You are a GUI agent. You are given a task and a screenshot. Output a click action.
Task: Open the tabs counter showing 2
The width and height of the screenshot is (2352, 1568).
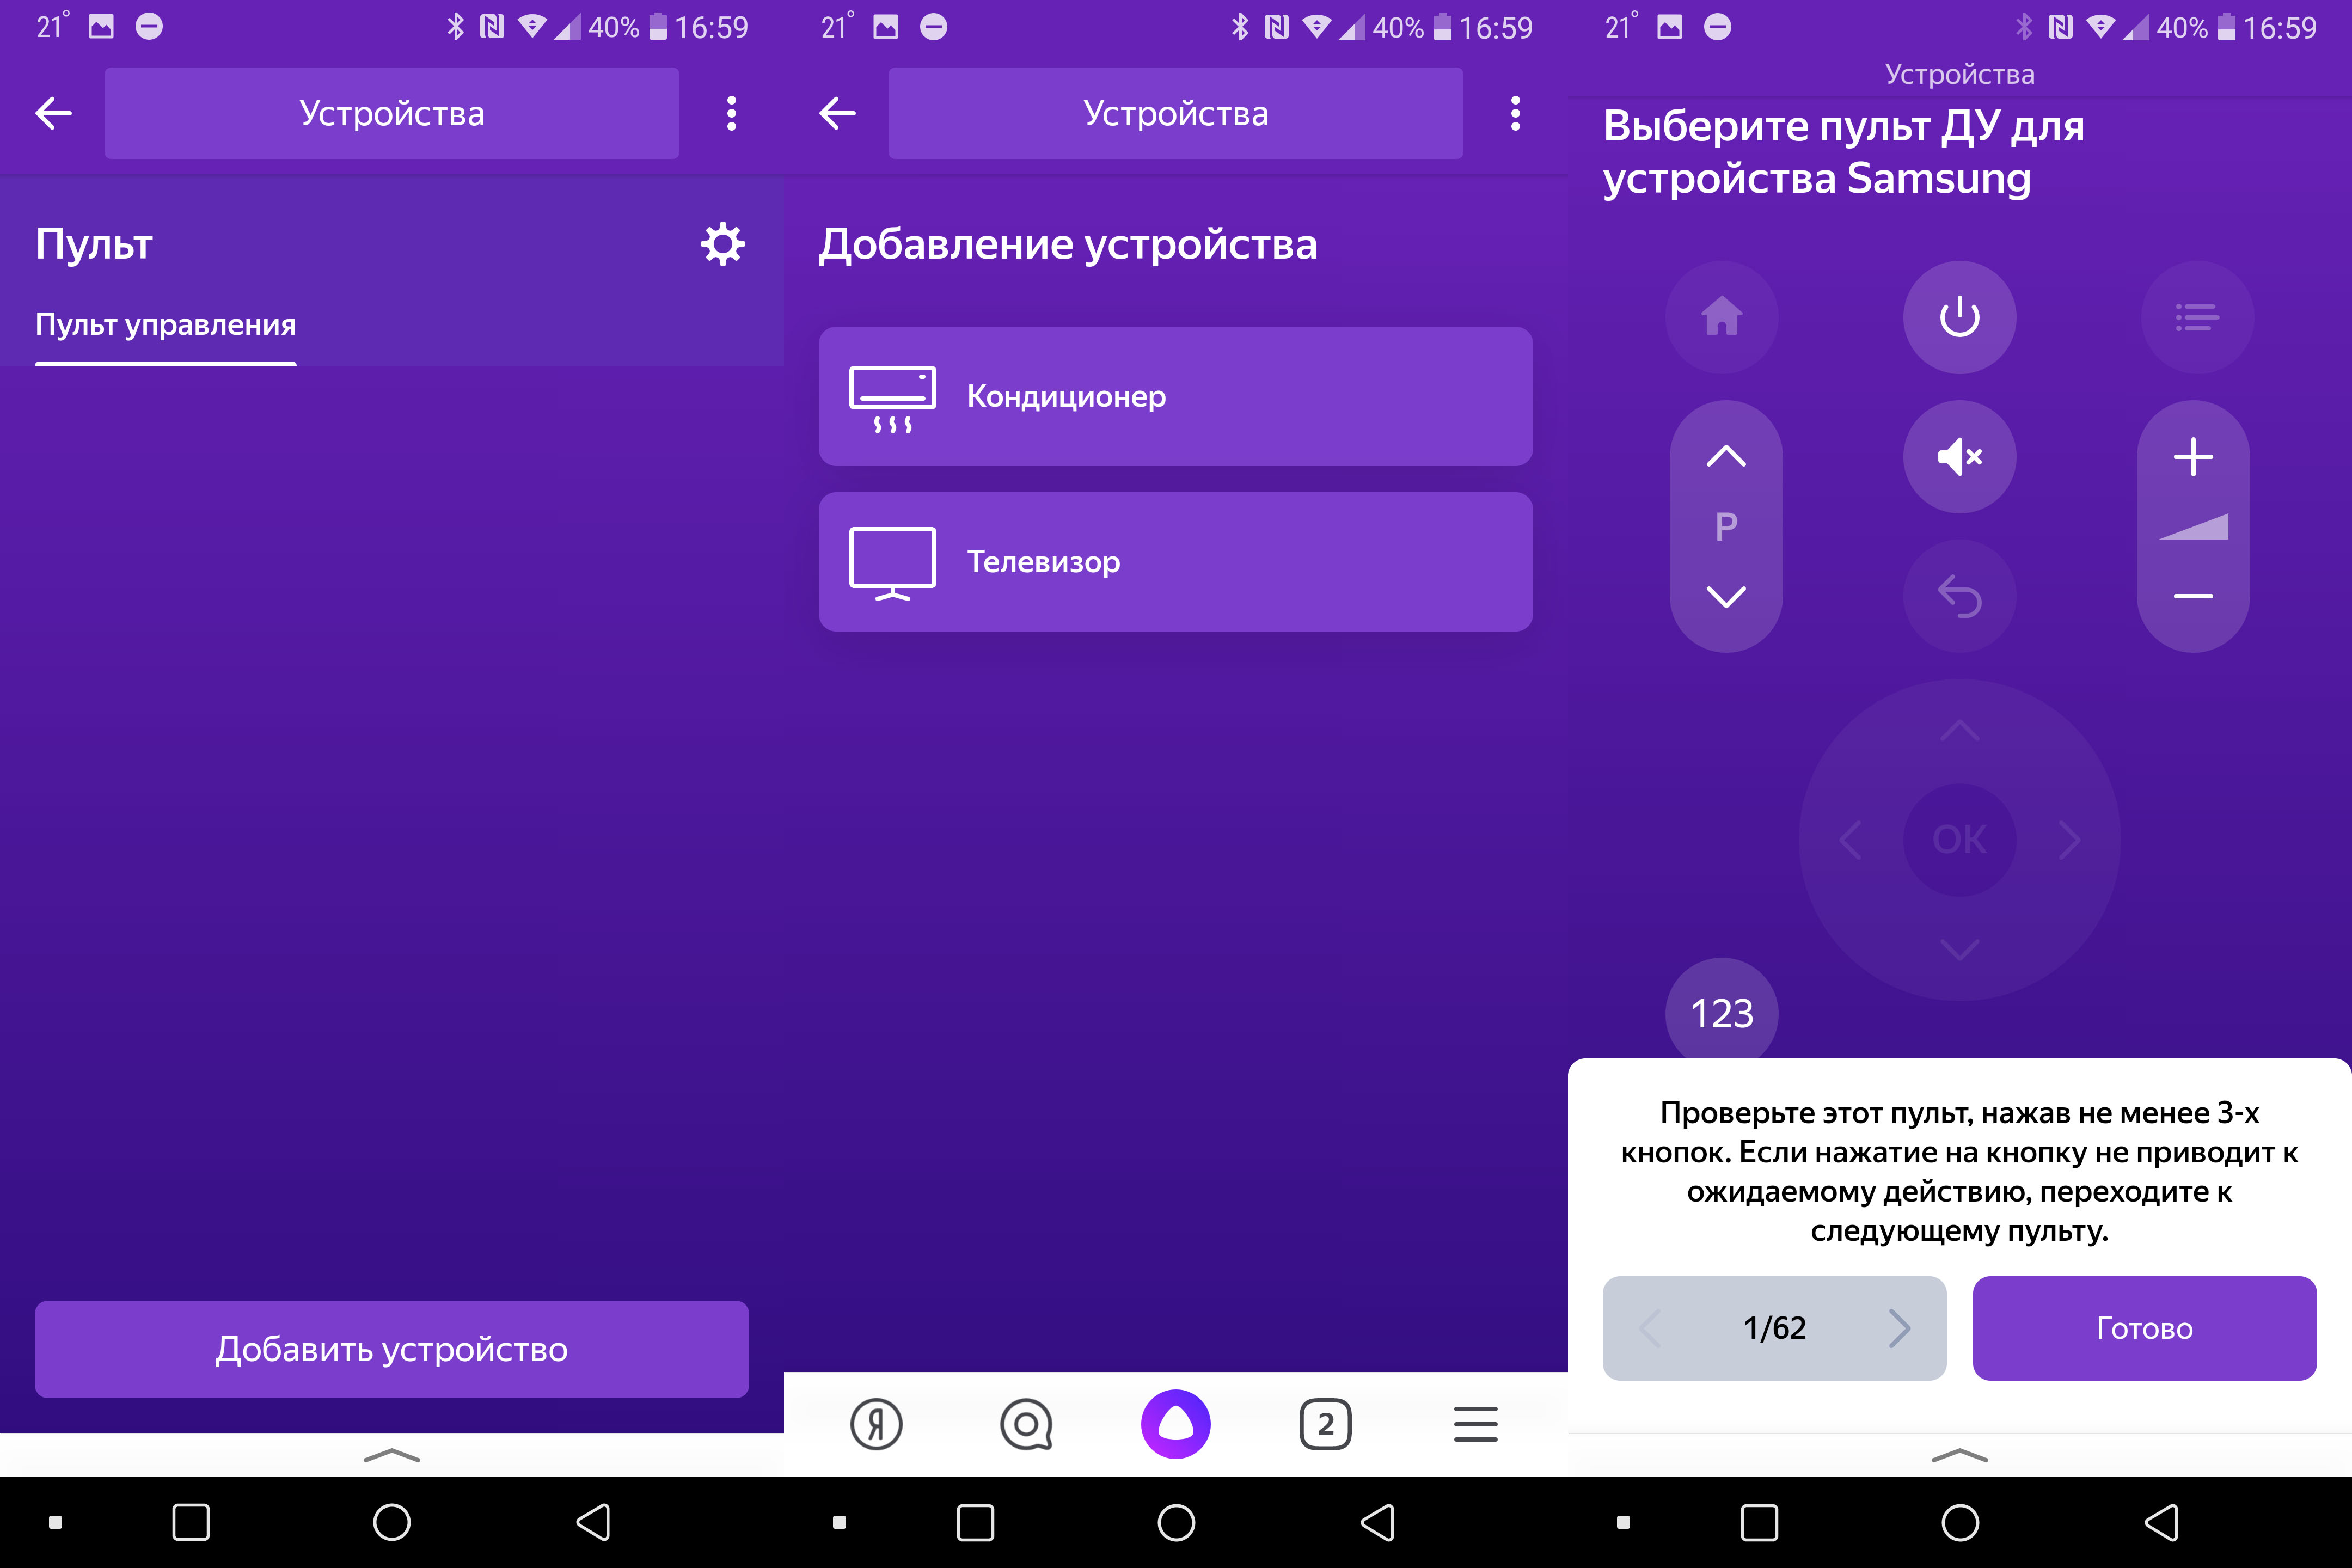1325,1424
